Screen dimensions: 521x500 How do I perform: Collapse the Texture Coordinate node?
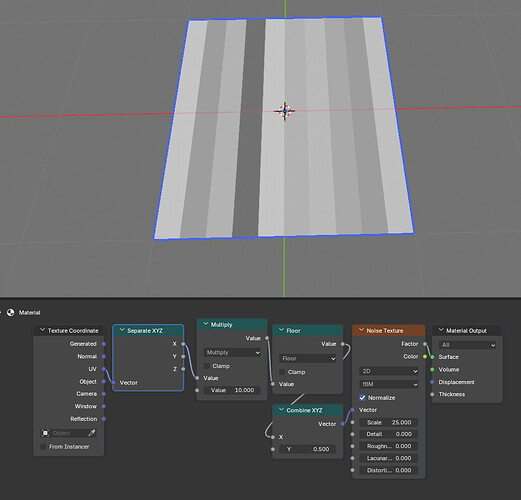point(42,330)
